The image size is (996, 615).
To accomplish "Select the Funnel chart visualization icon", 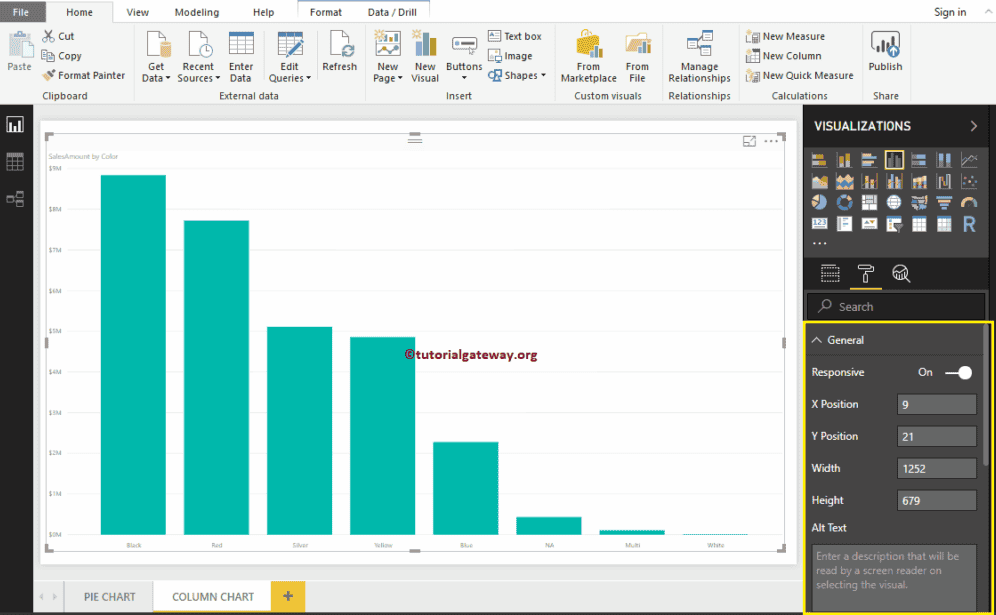I will click(945, 202).
